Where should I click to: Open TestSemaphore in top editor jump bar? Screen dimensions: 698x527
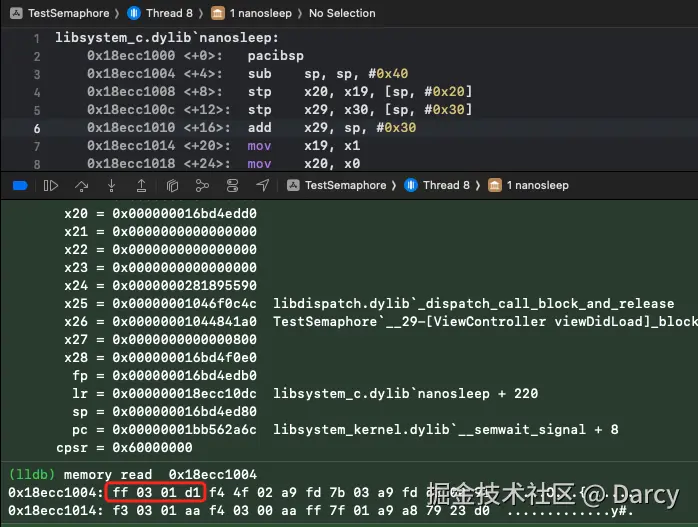pos(69,13)
